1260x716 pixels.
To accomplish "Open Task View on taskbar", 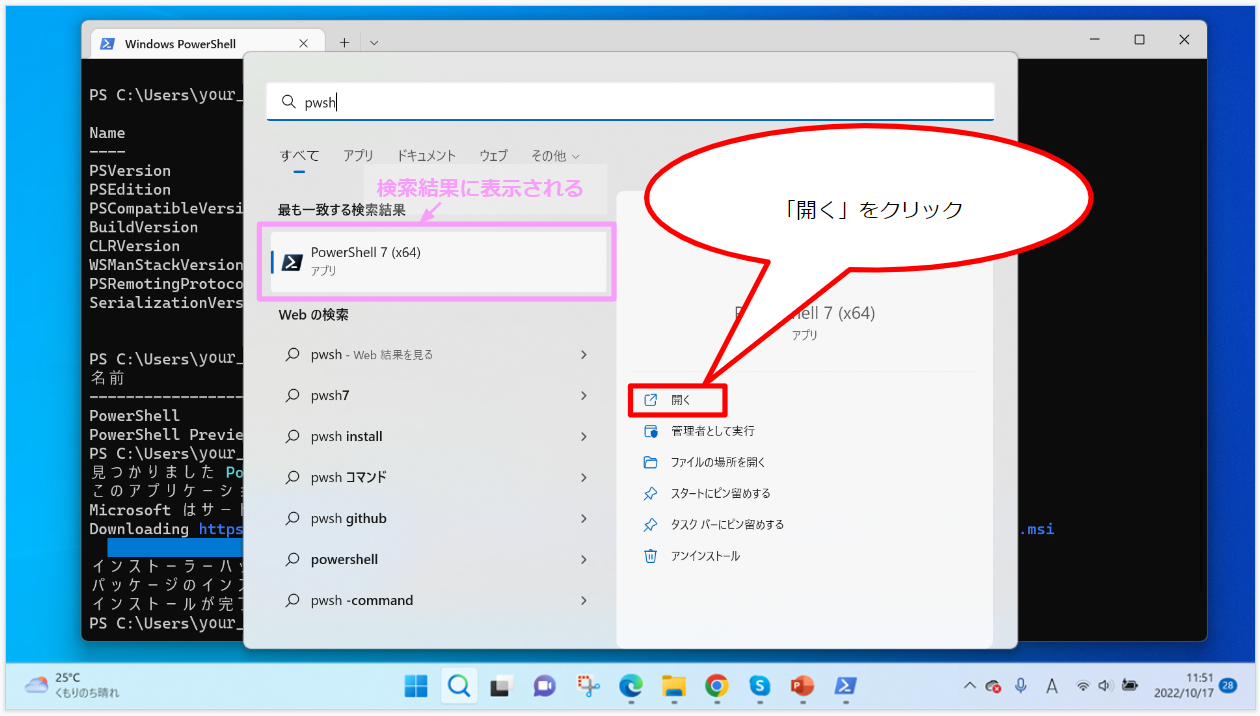I will pos(501,686).
